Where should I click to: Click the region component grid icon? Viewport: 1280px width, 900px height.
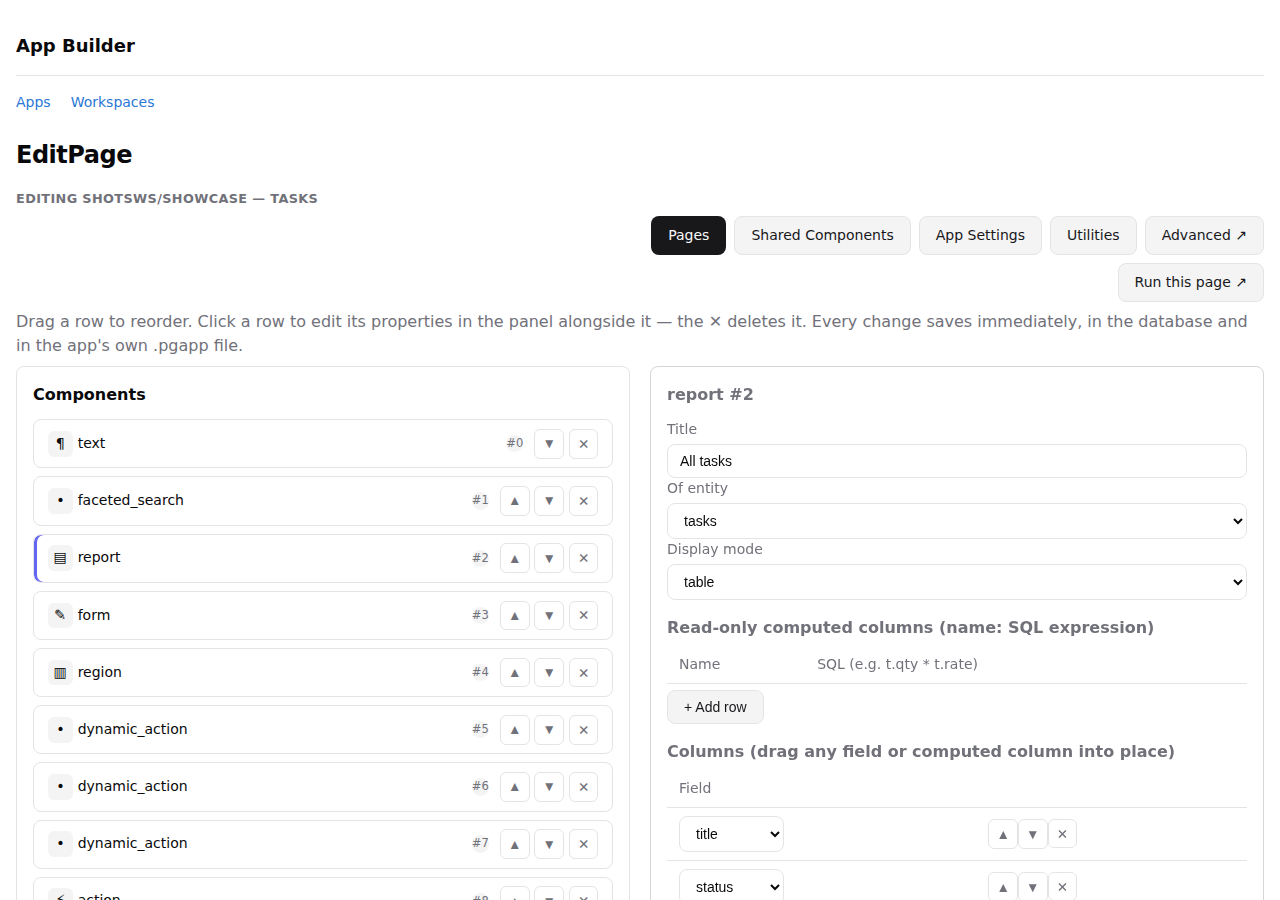60,672
